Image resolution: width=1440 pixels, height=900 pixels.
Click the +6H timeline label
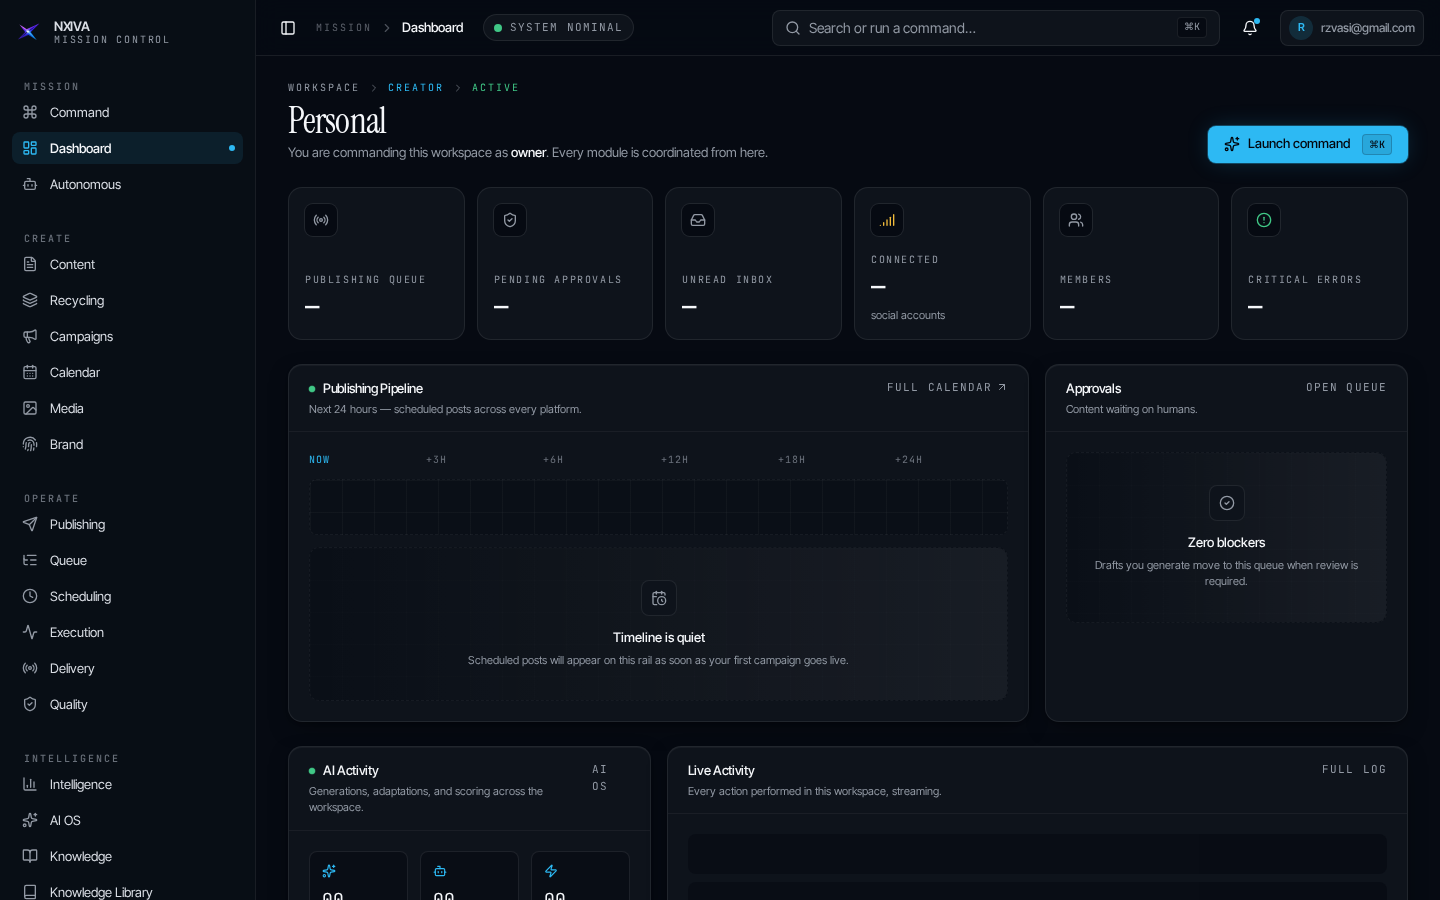553,460
